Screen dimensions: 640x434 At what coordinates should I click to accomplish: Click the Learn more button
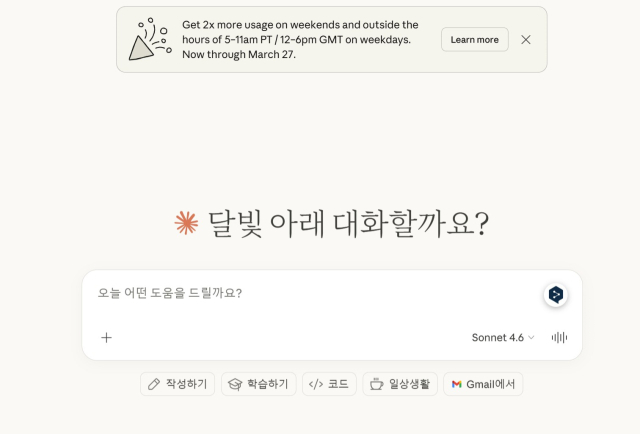click(474, 40)
